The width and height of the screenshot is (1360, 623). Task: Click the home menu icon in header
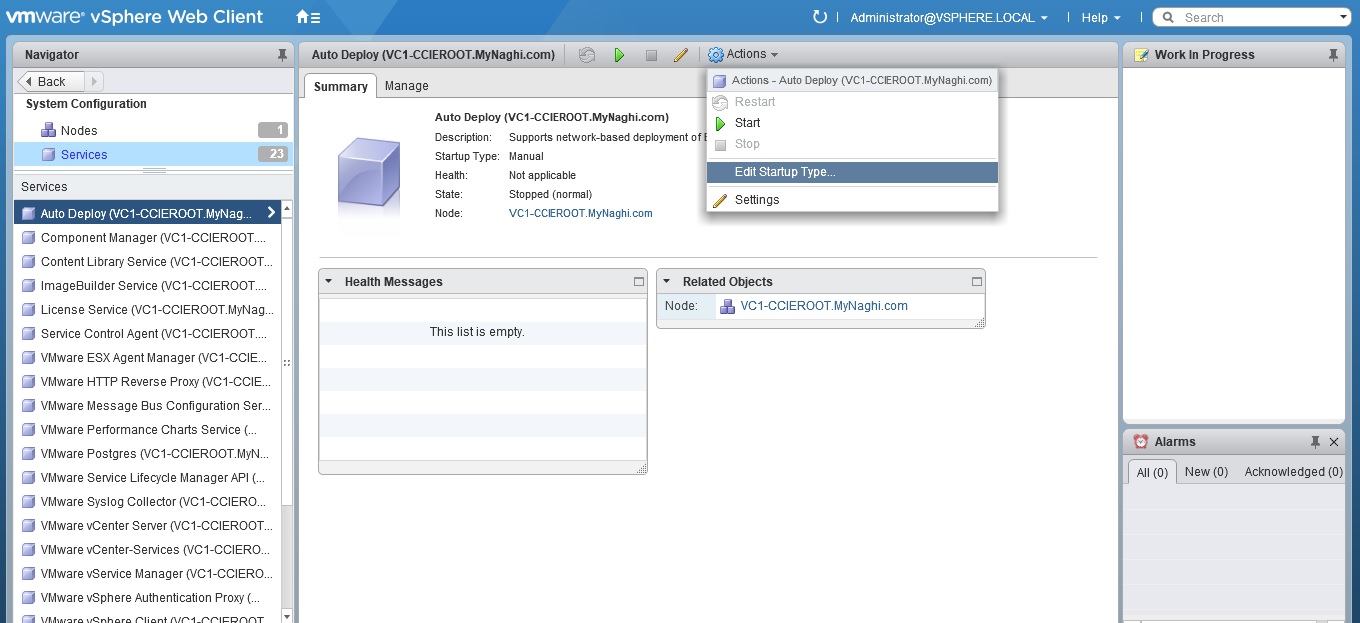[x=308, y=17]
